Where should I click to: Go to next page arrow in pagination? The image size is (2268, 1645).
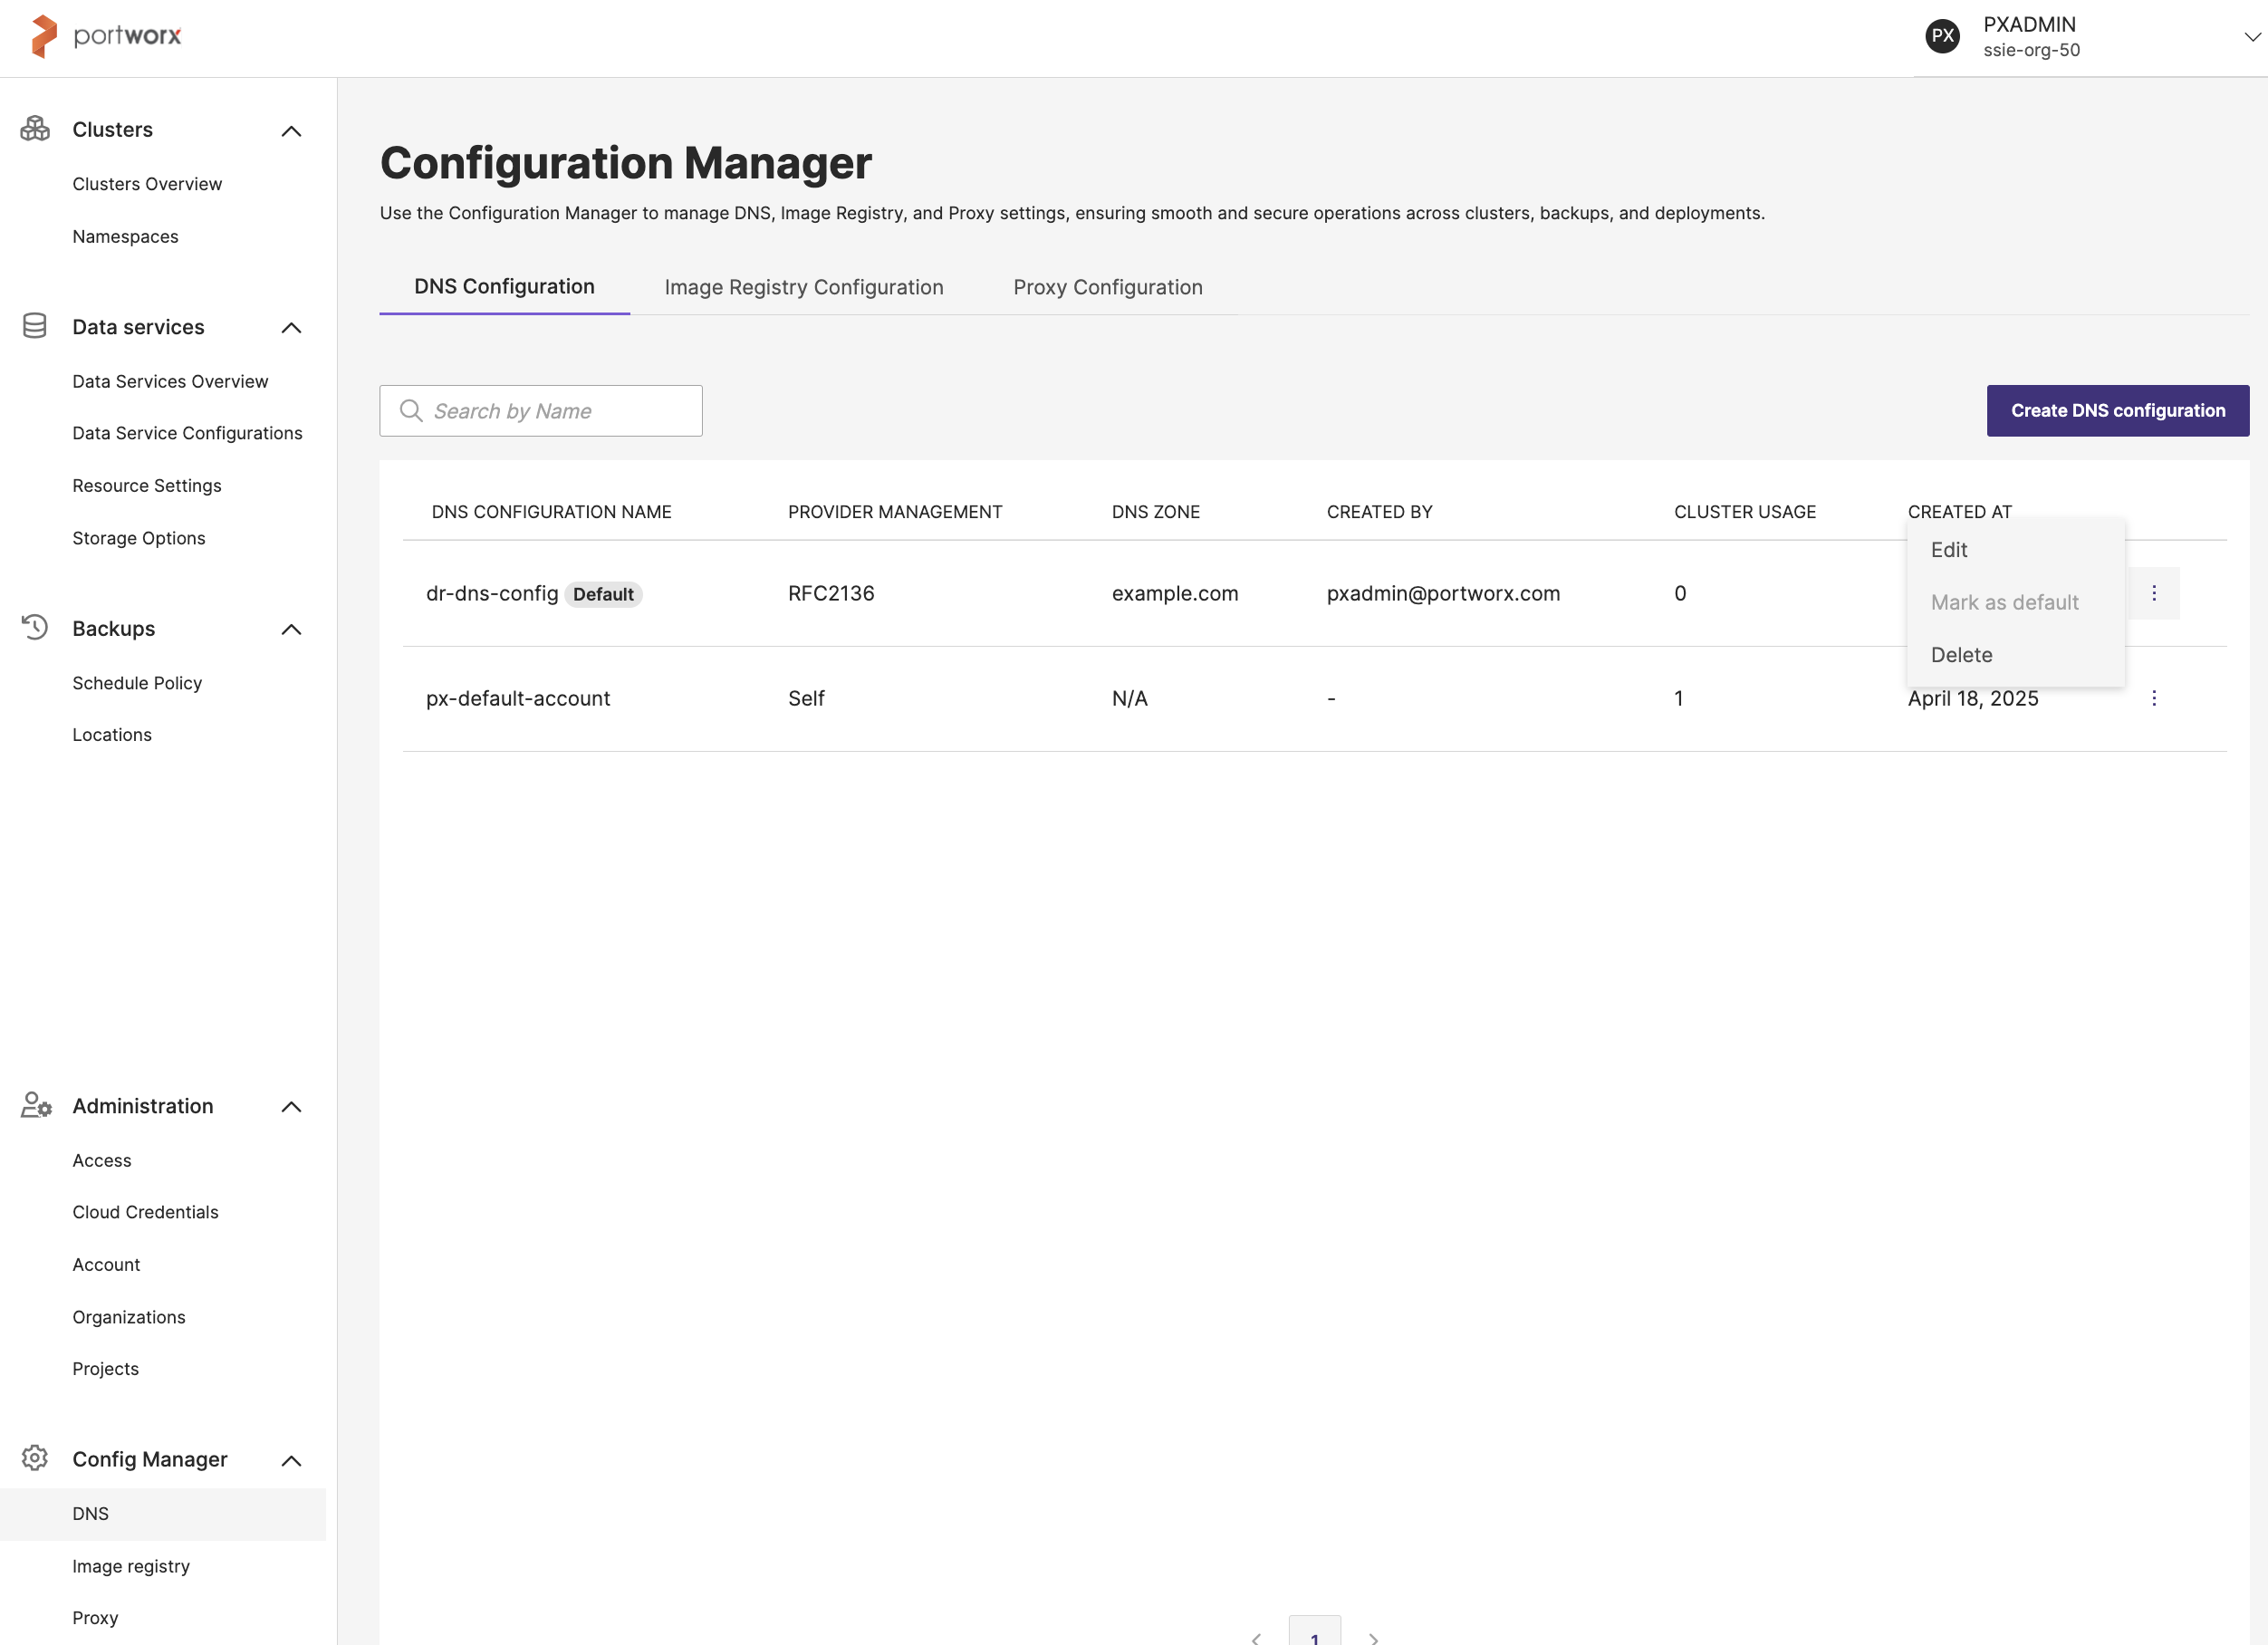click(x=1373, y=1638)
